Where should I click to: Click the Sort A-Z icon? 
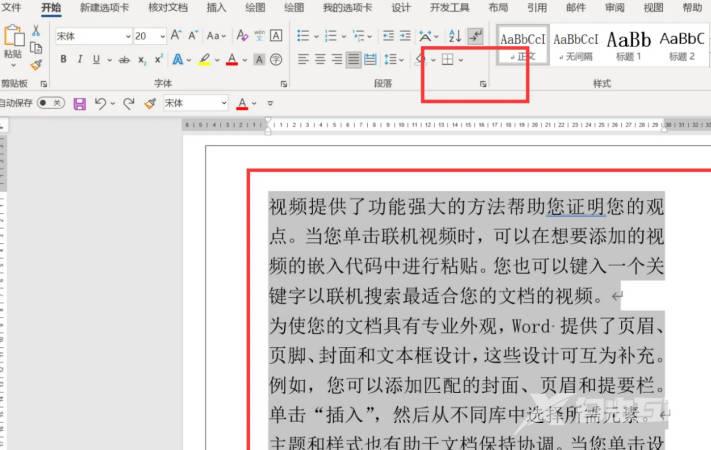(x=455, y=36)
